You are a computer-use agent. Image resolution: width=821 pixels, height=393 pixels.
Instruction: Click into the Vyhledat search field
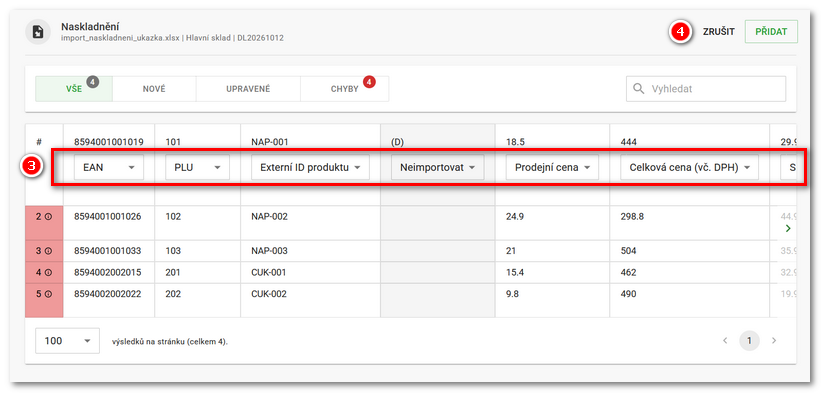706,89
